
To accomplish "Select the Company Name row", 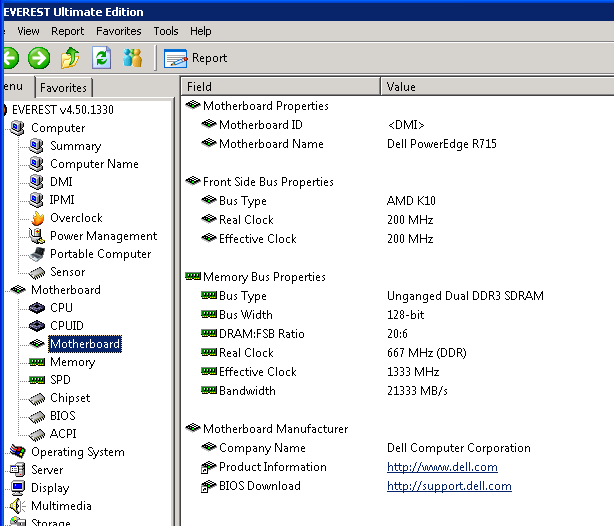I will click(x=397, y=448).
